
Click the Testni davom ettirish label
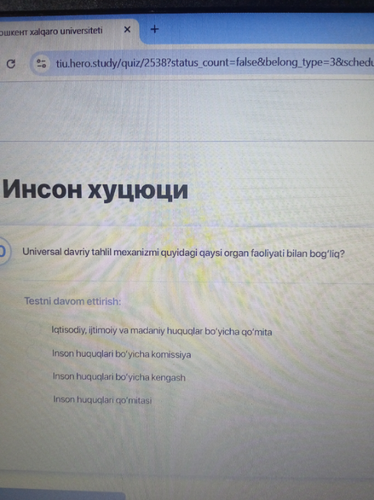pos(72,301)
